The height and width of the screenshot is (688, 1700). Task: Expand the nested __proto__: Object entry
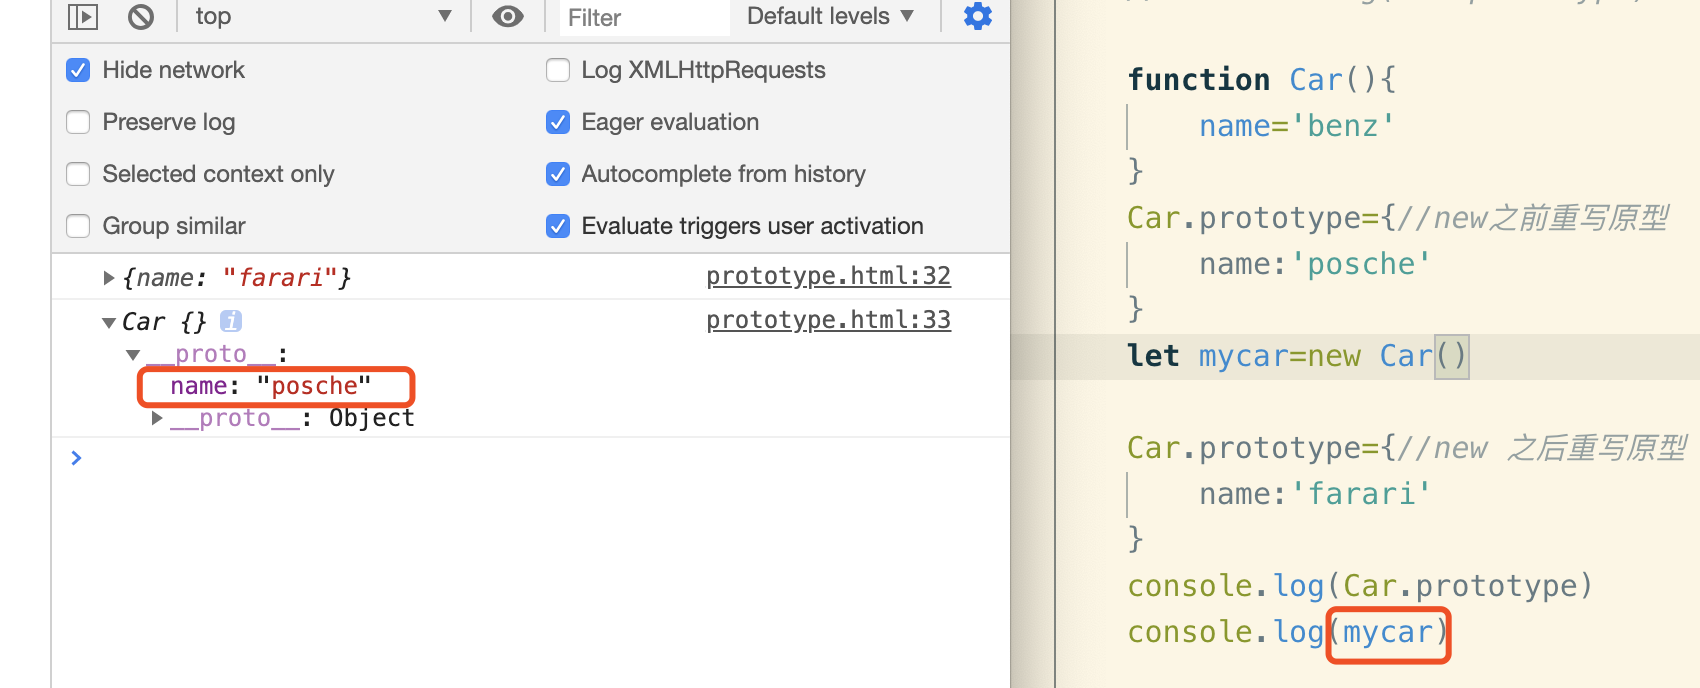tap(157, 418)
